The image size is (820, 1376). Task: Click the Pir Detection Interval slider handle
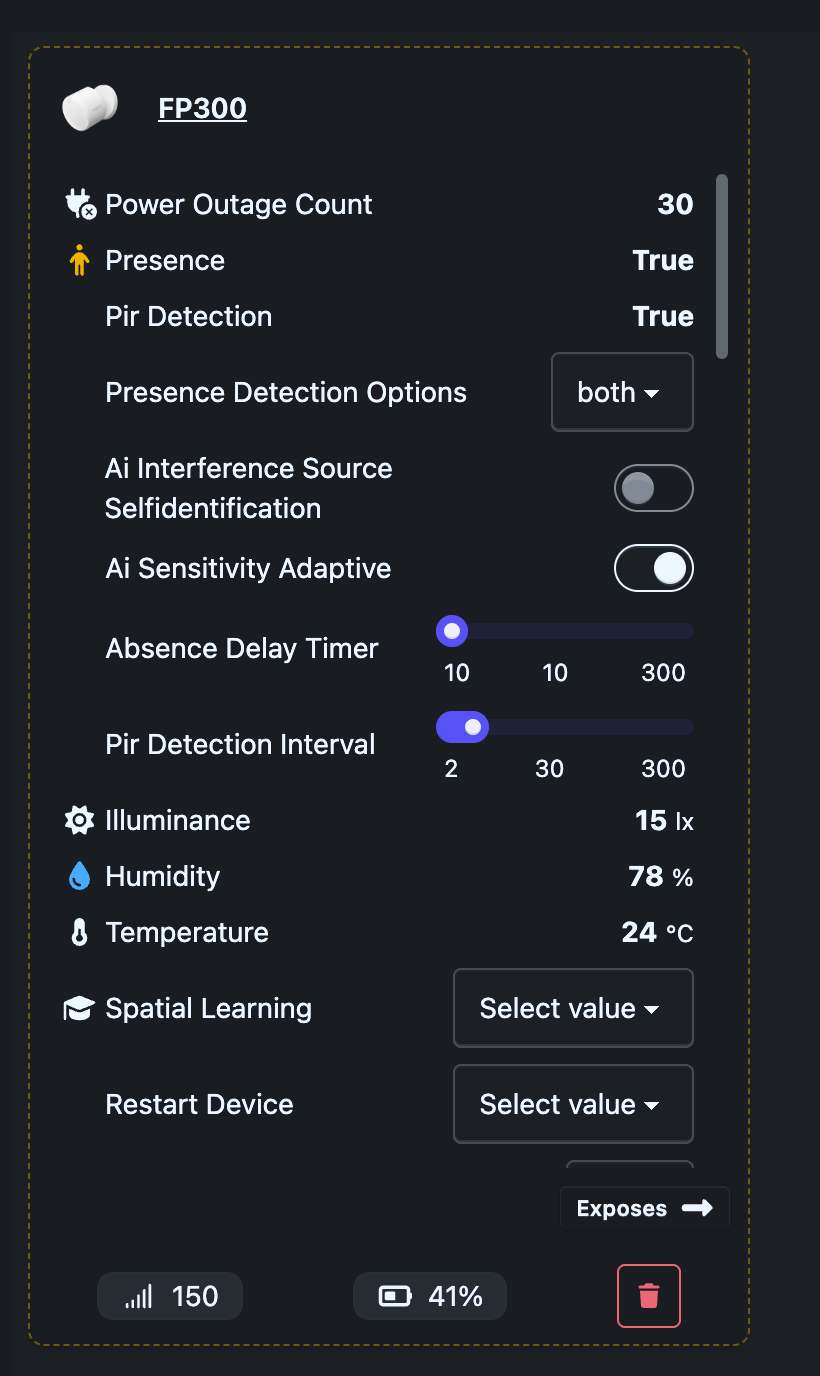[473, 727]
